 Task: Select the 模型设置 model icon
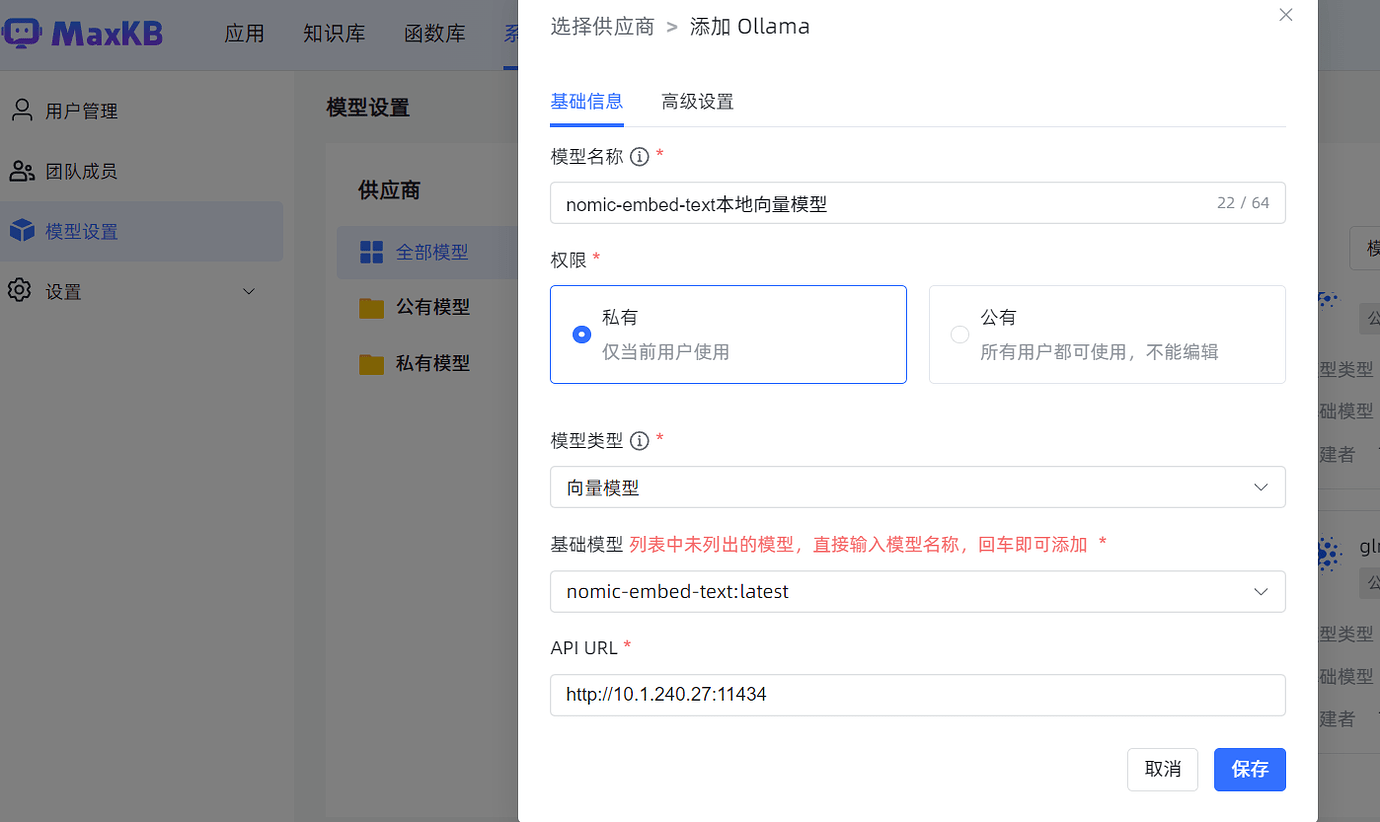tap(22, 231)
